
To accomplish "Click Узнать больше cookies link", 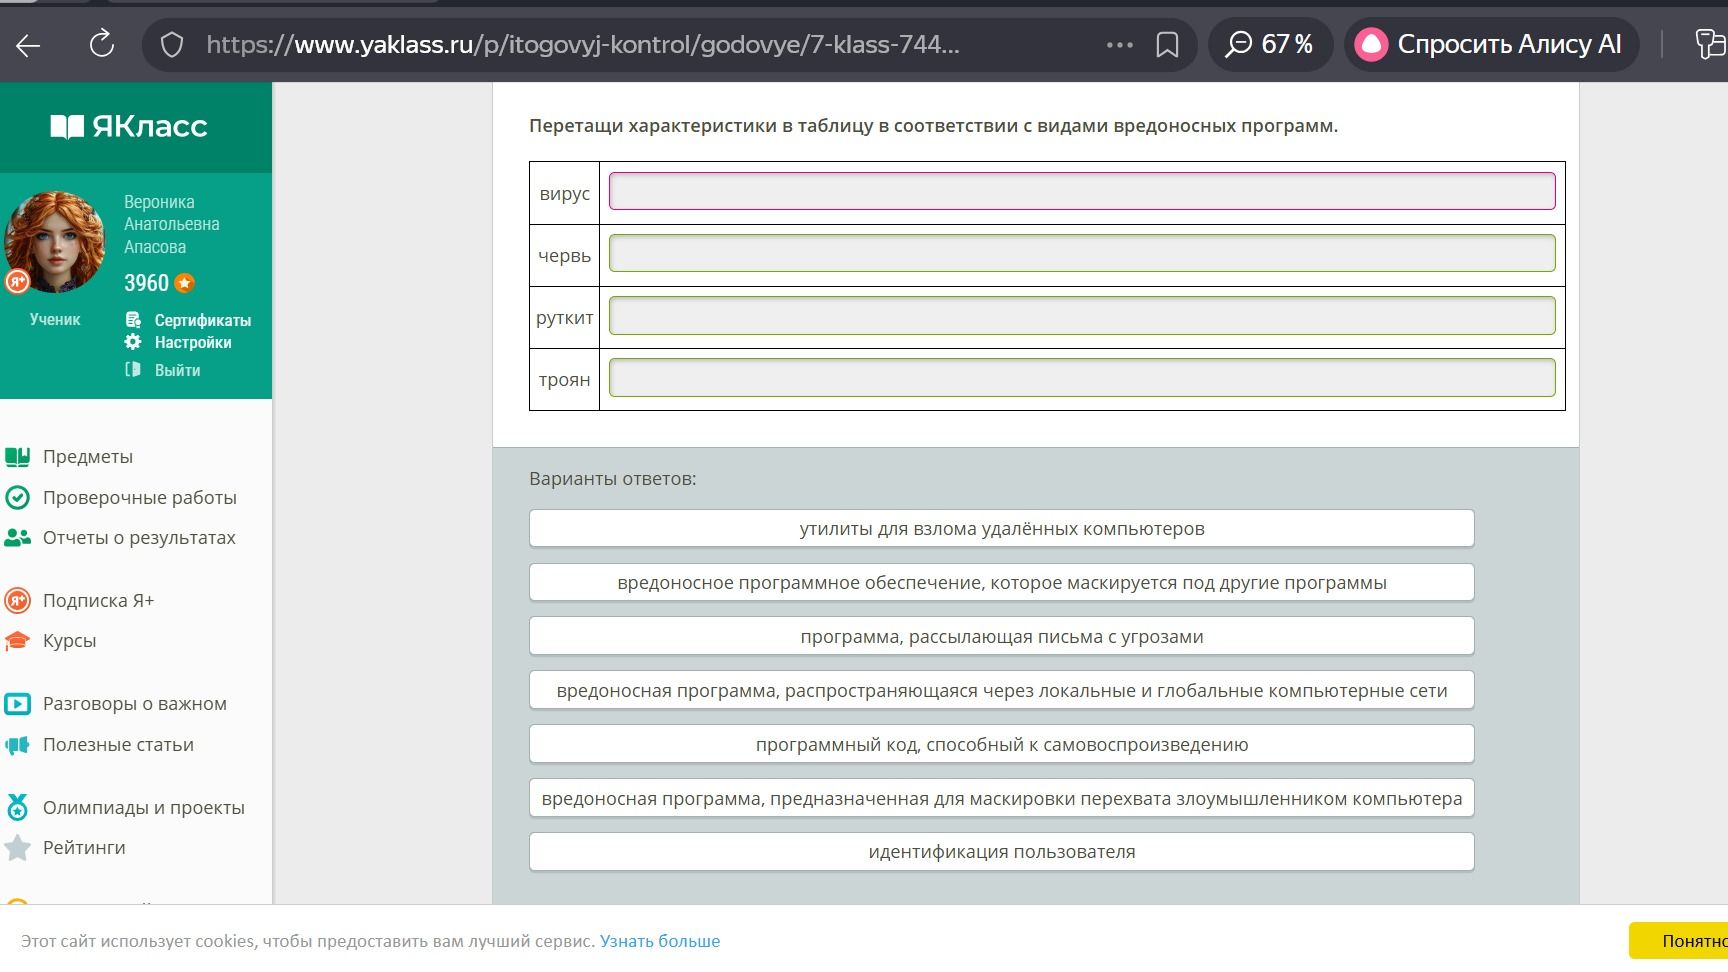I will pyautogui.click(x=660, y=941).
